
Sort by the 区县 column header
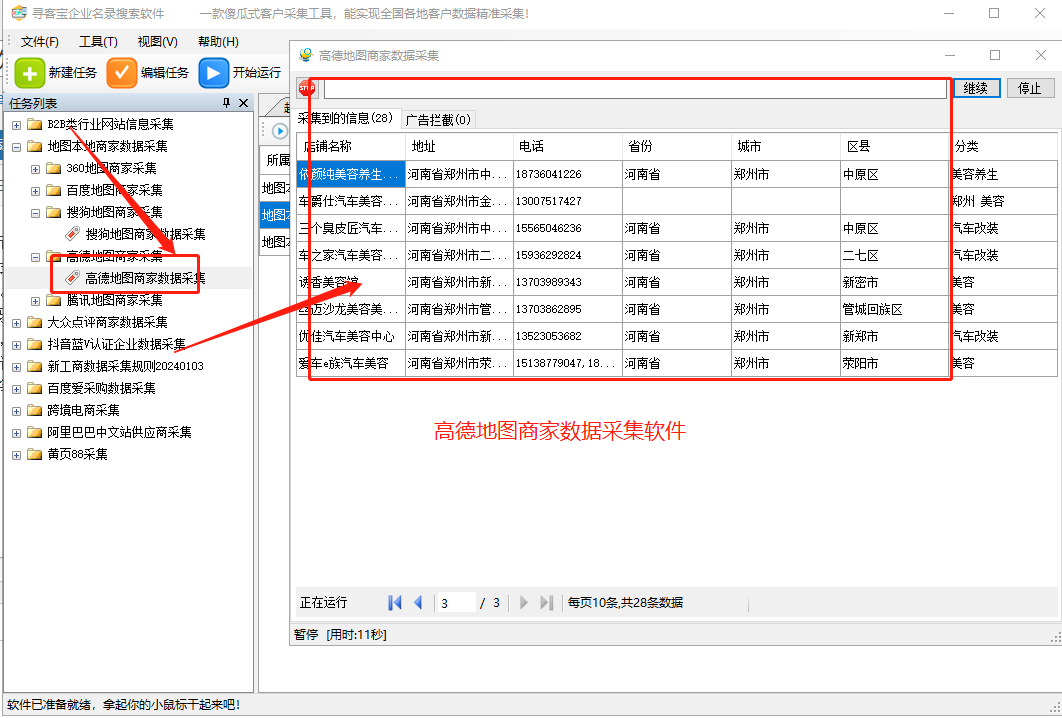click(x=895, y=146)
